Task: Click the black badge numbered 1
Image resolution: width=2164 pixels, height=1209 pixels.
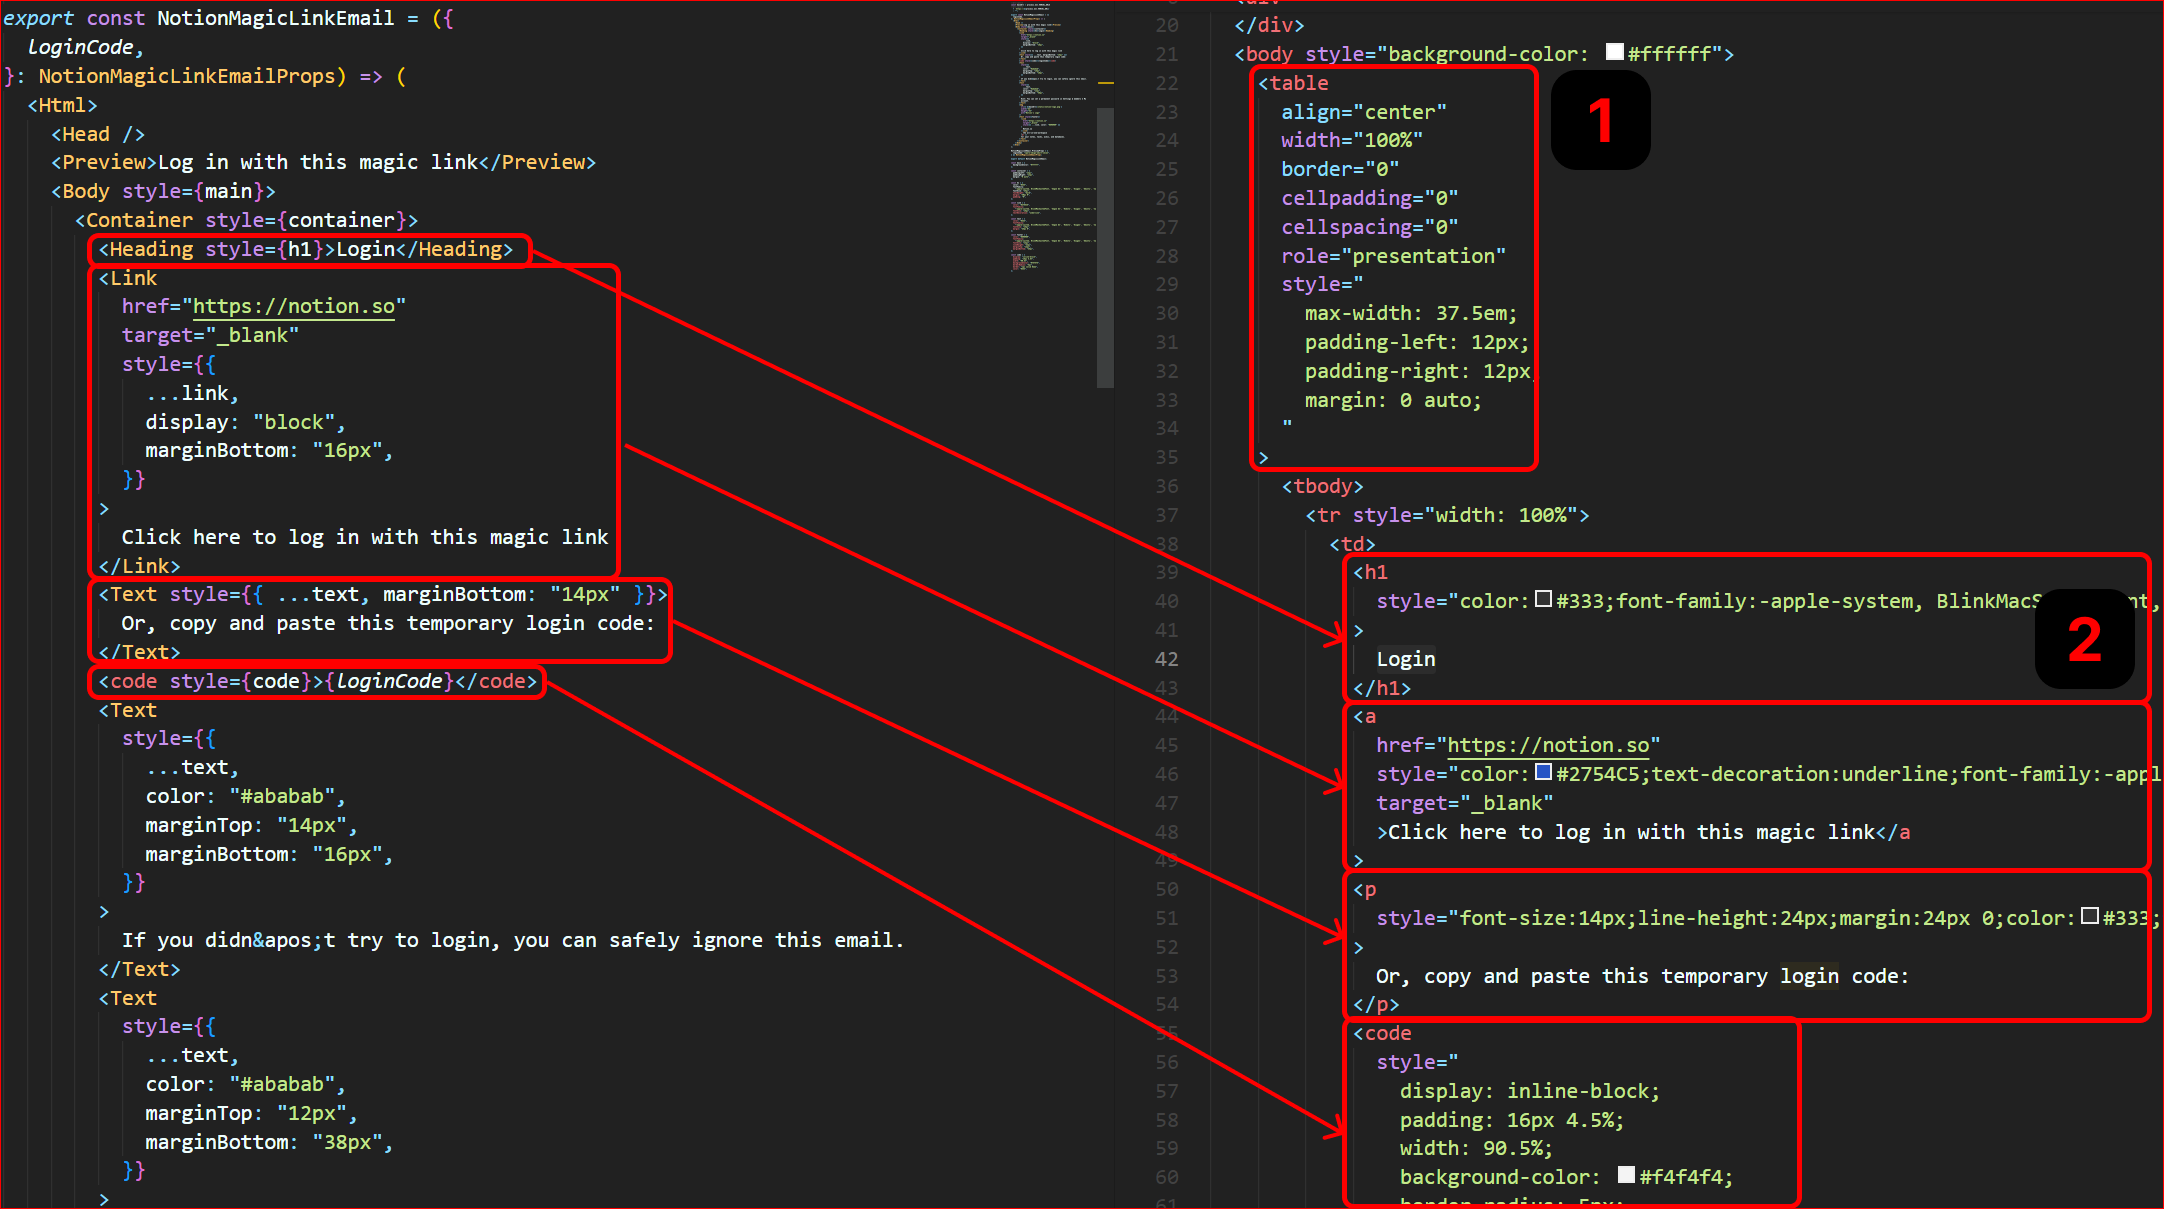Action: [1600, 121]
